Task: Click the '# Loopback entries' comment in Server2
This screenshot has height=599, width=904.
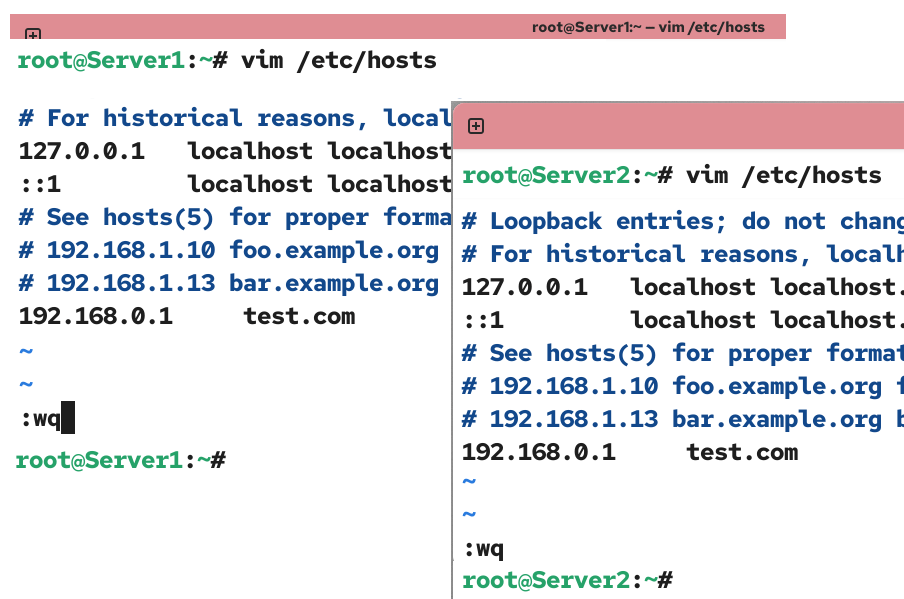Action: (683, 221)
